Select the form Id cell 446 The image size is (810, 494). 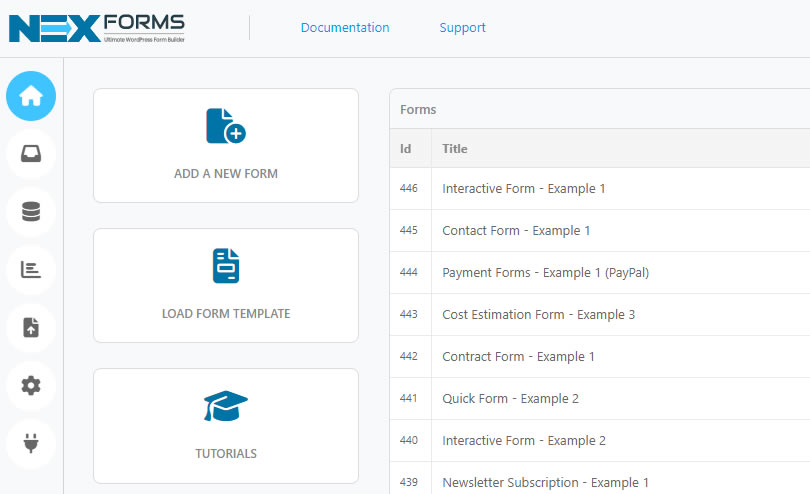point(409,188)
